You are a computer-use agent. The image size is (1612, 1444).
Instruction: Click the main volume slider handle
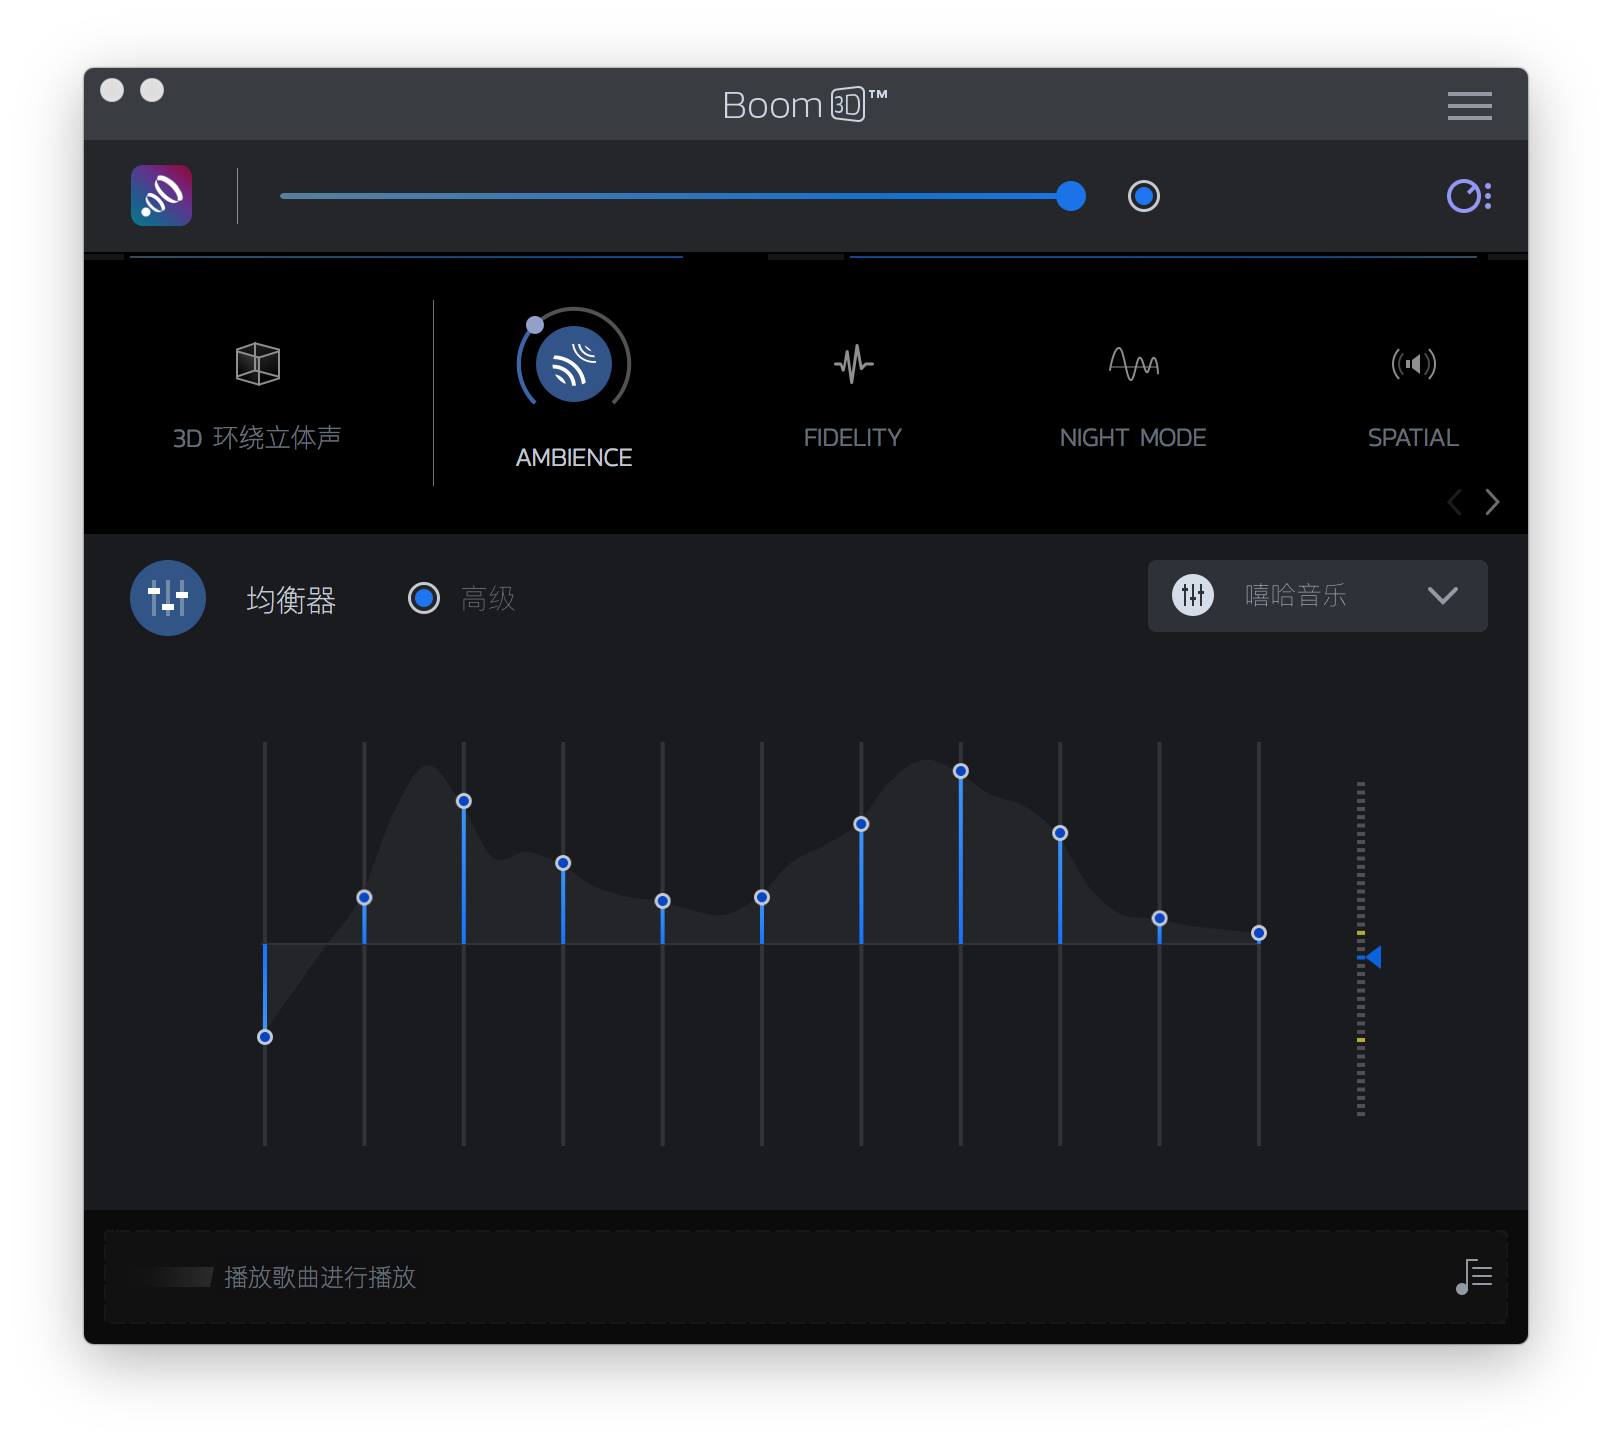tap(1071, 196)
